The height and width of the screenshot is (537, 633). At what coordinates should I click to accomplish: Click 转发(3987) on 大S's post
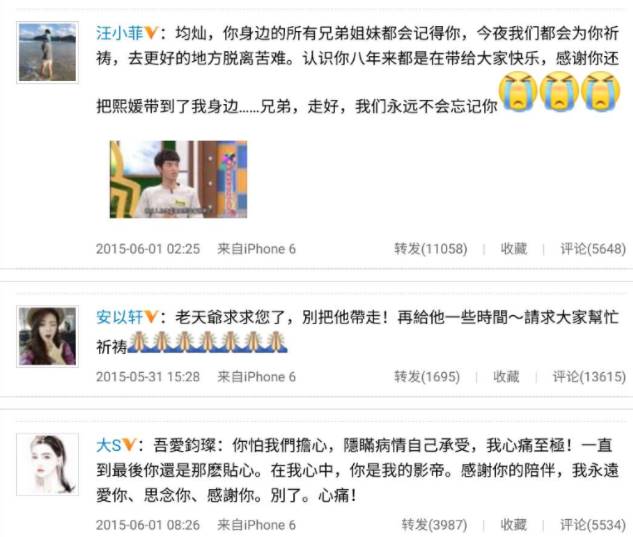[x=434, y=525]
